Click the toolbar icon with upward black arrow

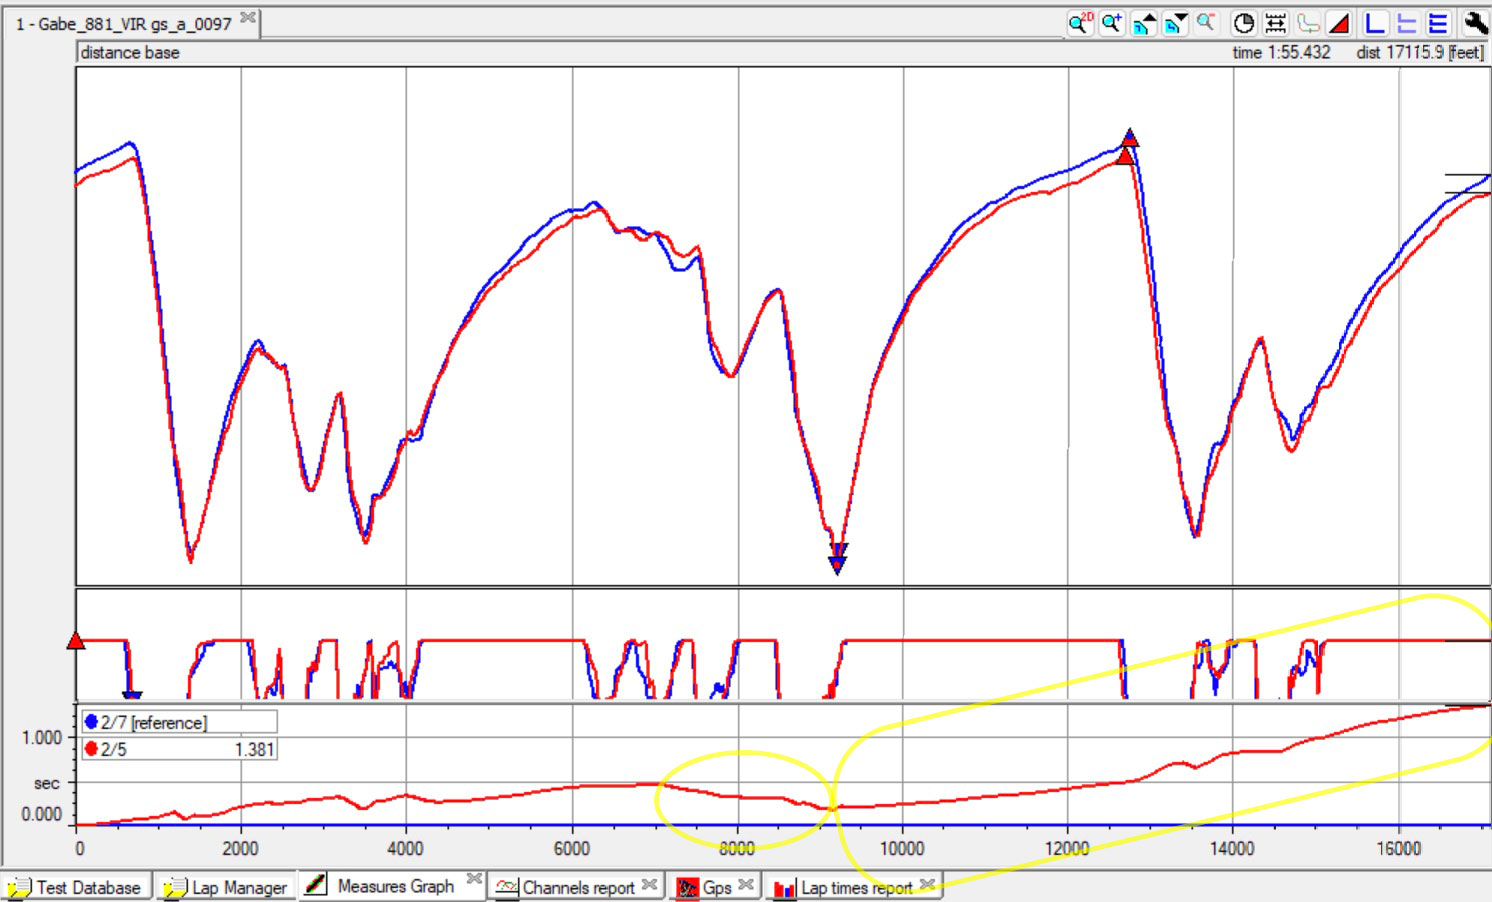(1144, 23)
